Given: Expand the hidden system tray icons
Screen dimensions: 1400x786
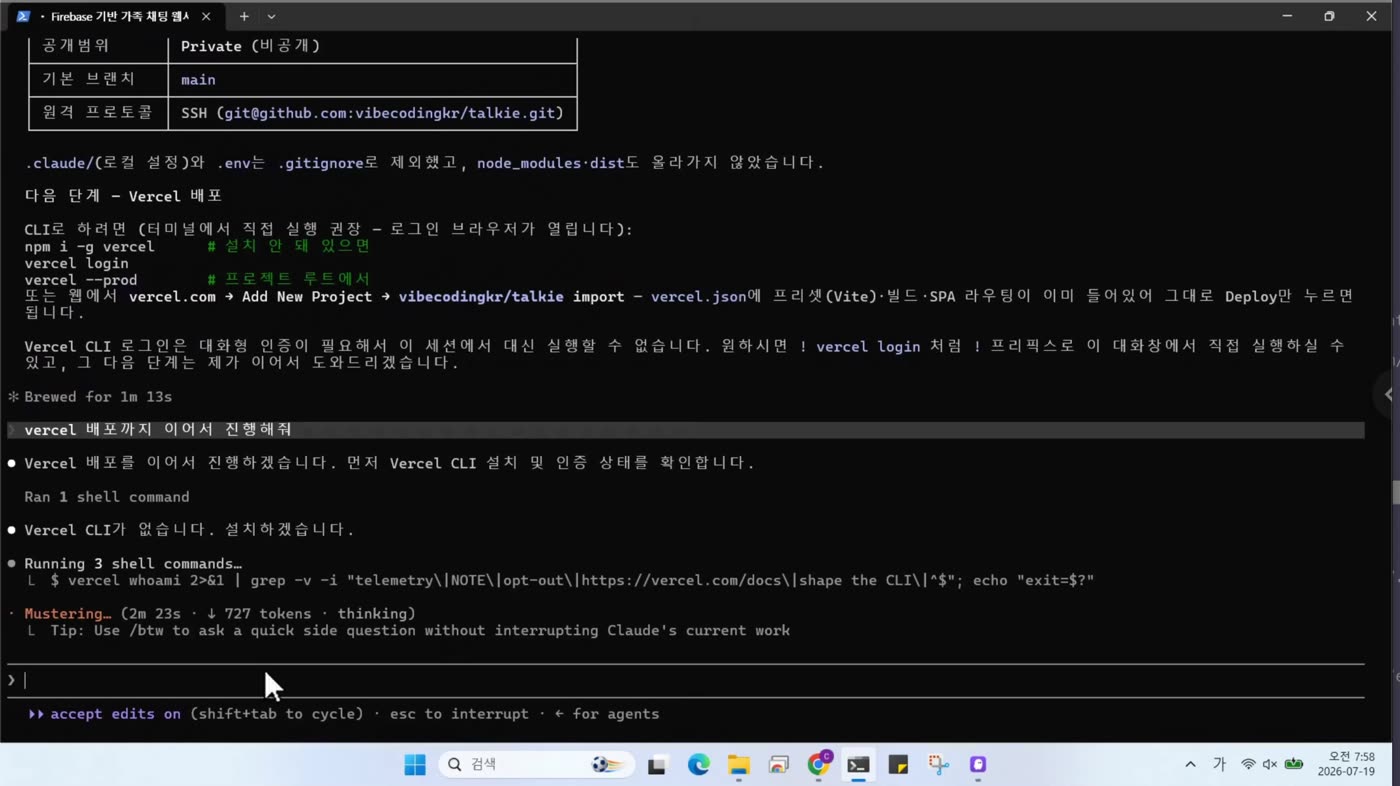Looking at the screenshot, I should tap(1190, 765).
